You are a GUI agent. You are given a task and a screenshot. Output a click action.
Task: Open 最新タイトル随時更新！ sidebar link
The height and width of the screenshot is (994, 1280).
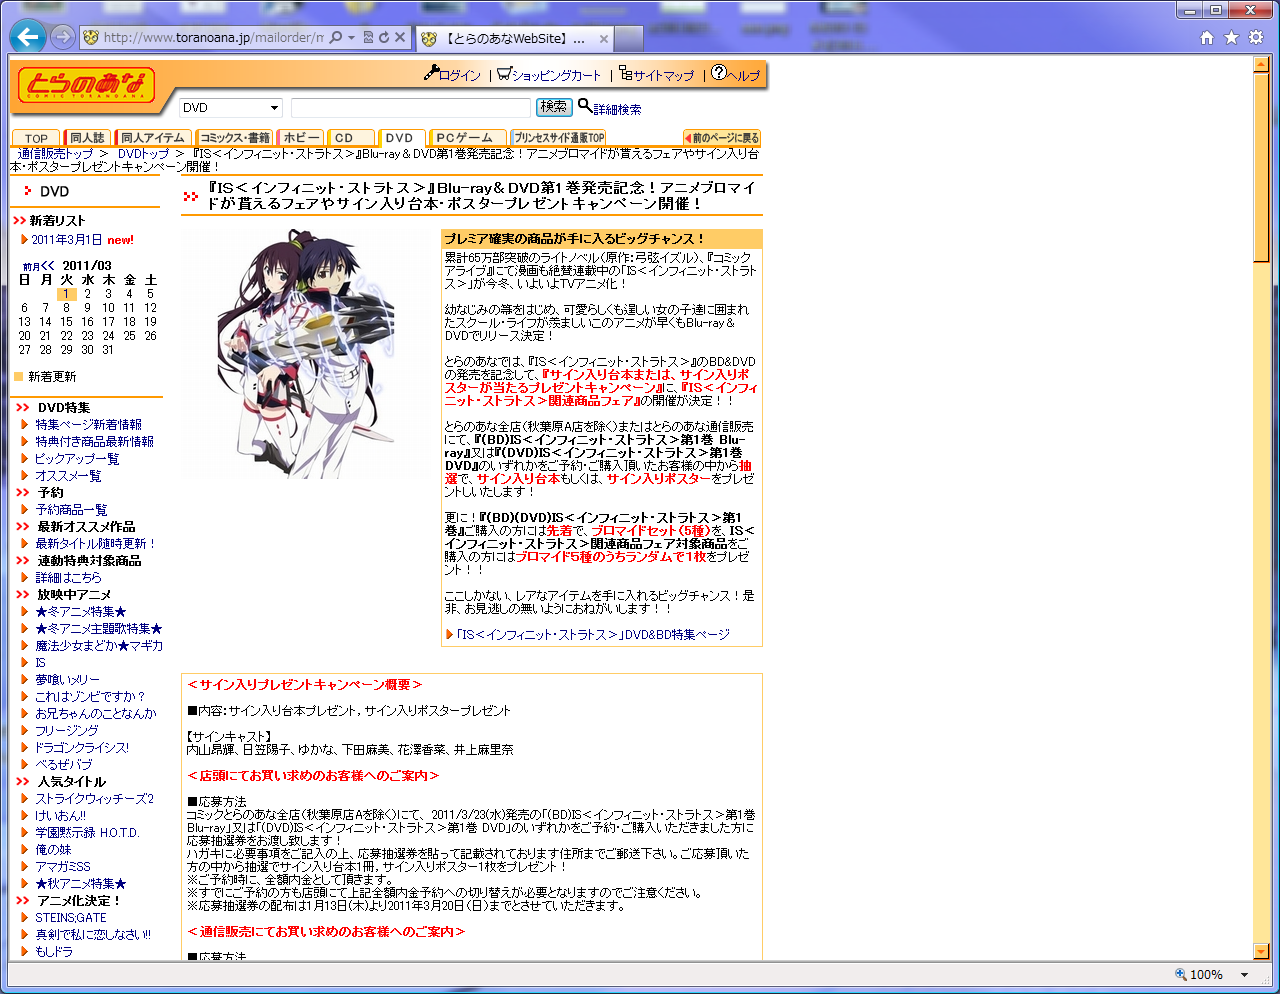coord(96,544)
